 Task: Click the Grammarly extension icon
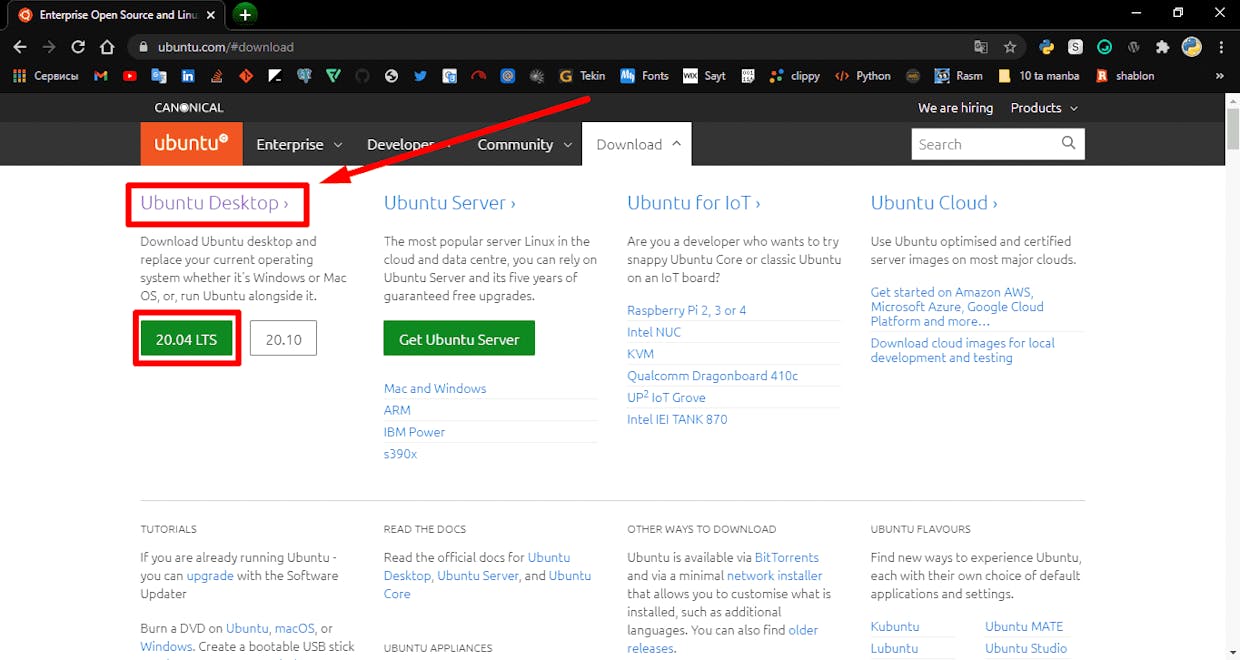[1104, 47]
